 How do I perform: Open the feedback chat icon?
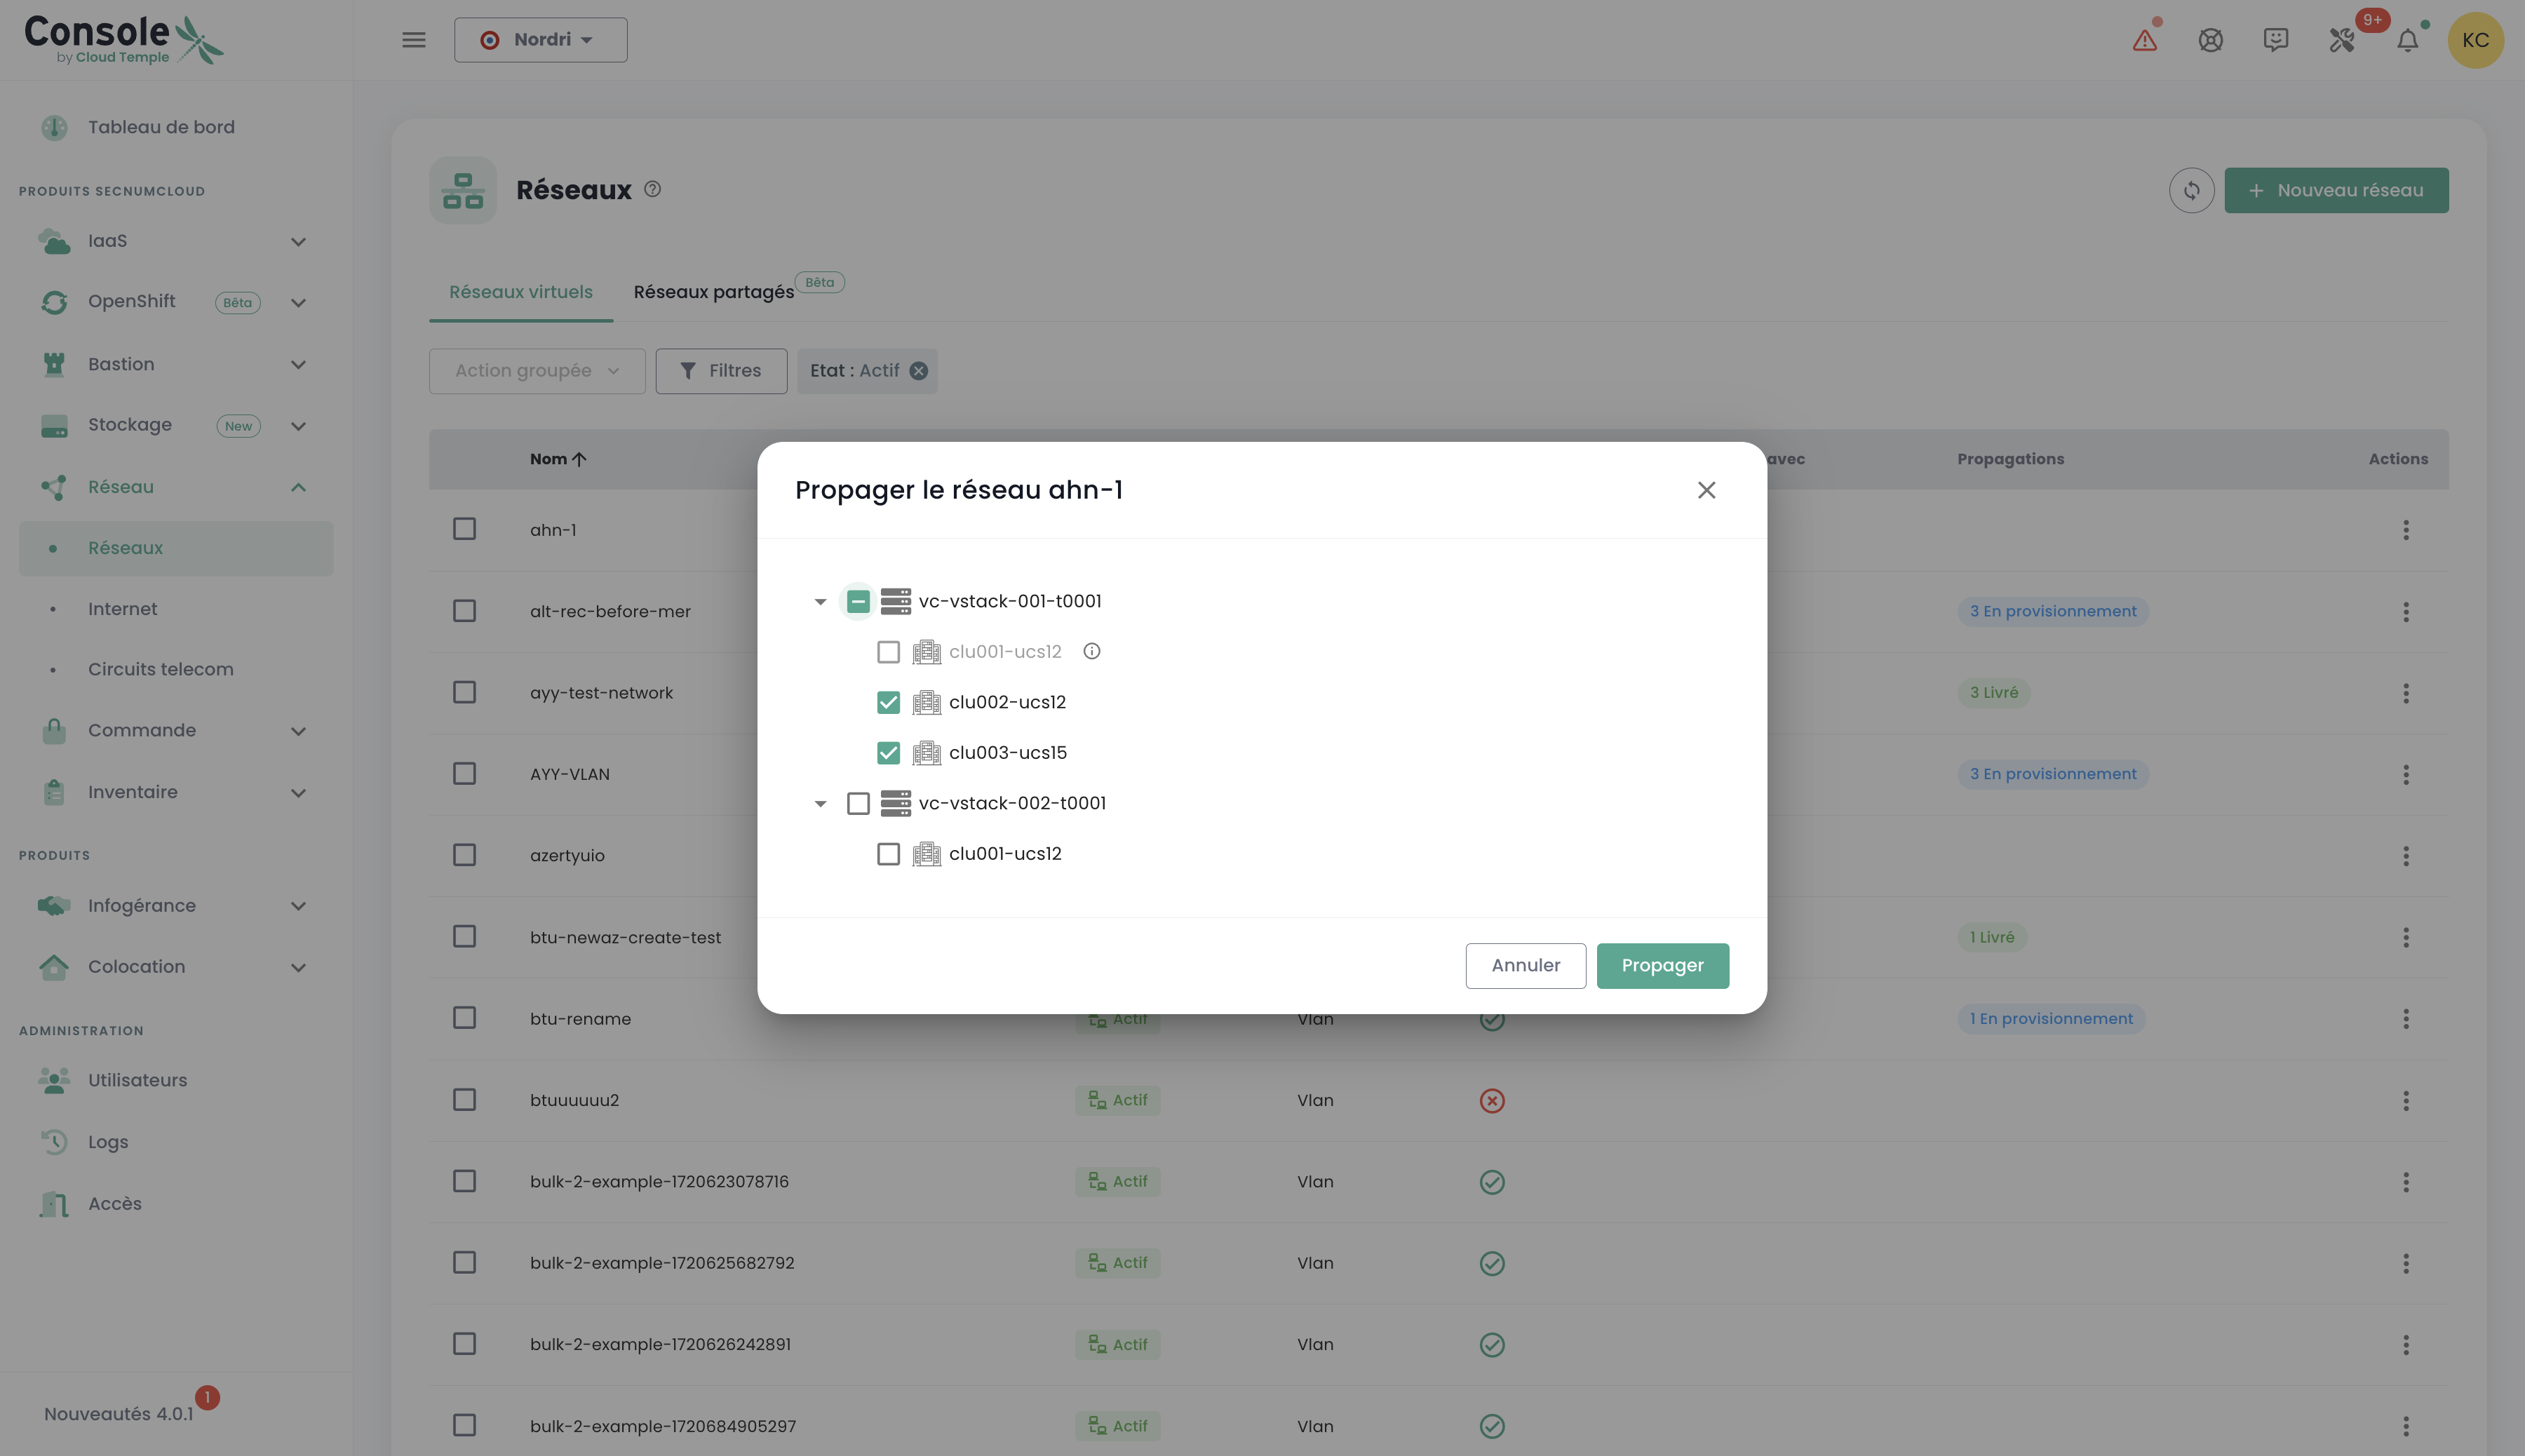tap(2275, 40)
